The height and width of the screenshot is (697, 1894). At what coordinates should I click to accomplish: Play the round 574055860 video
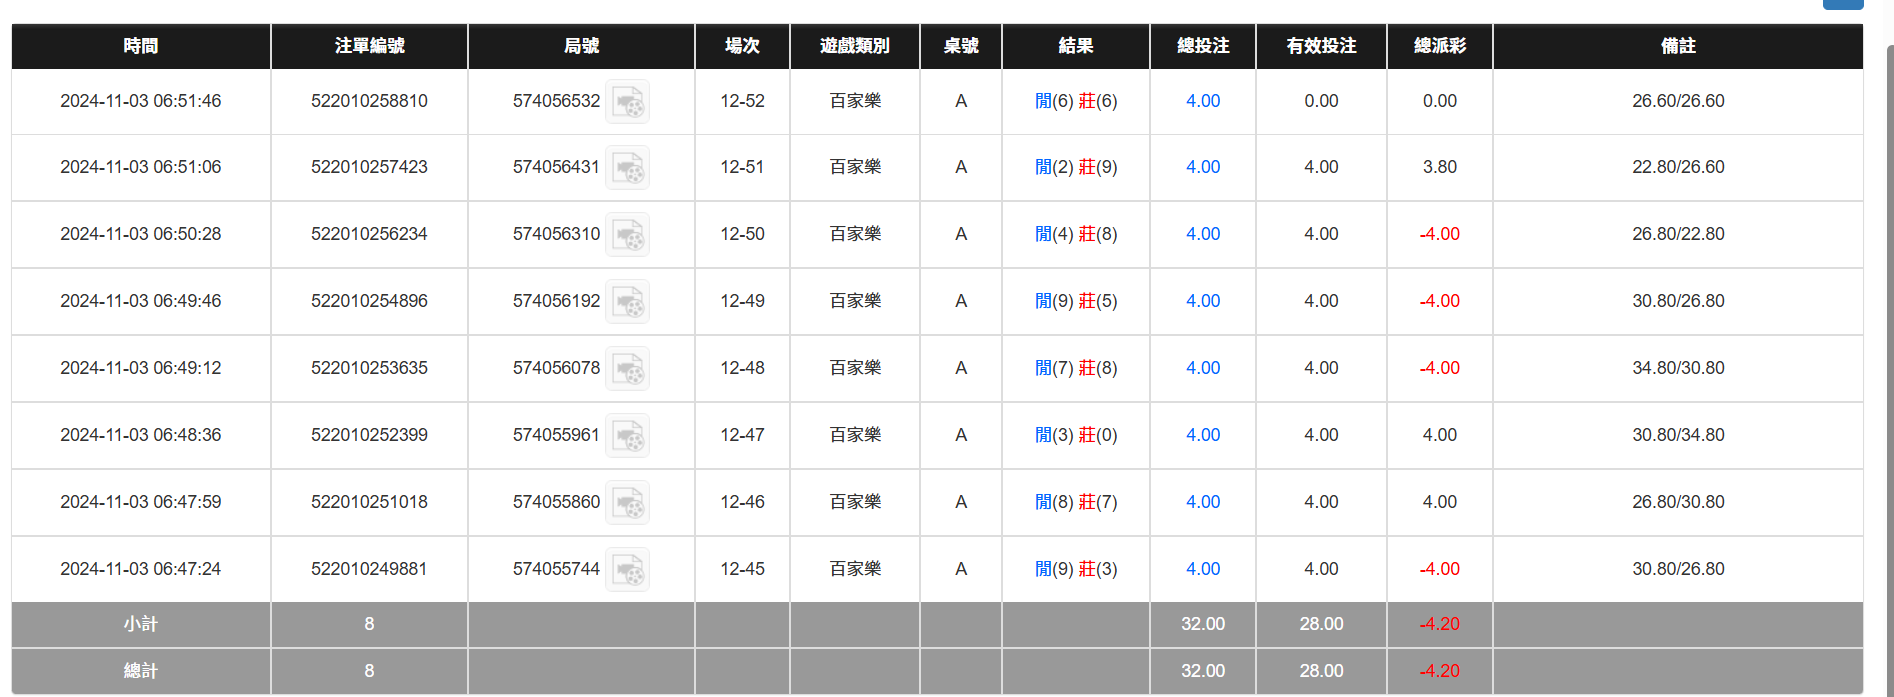click(x=628, y=502)
